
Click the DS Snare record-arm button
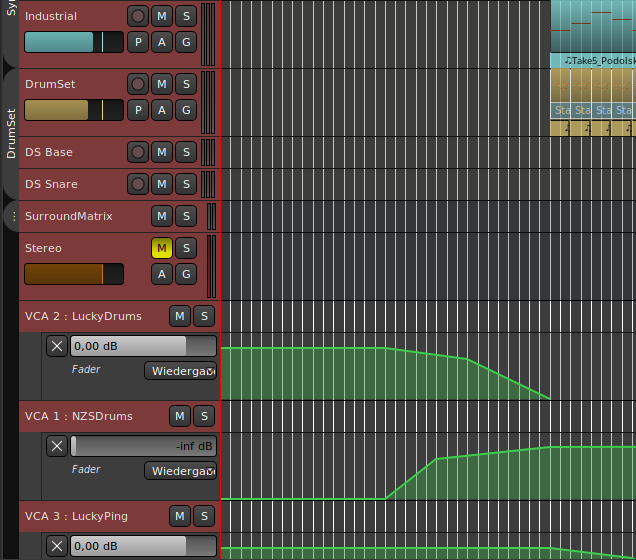pos(138,184)
